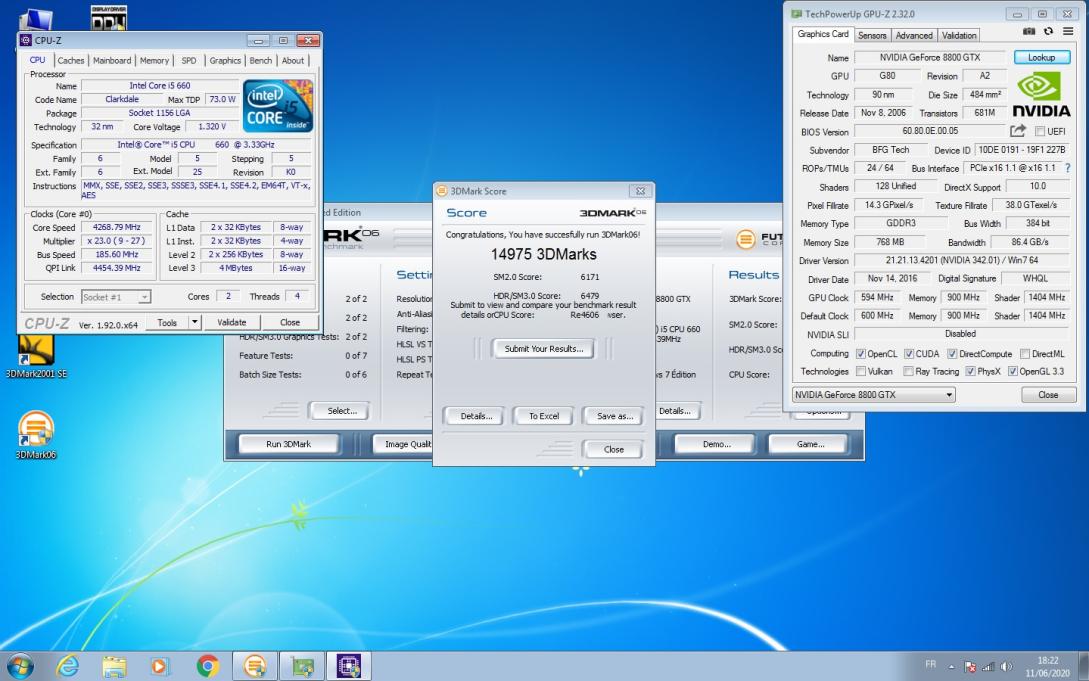Switch to the CPU-Z Graphics tab
Image resolution: width=1089 pixels, height=681 pixels.
coord(225,60)
